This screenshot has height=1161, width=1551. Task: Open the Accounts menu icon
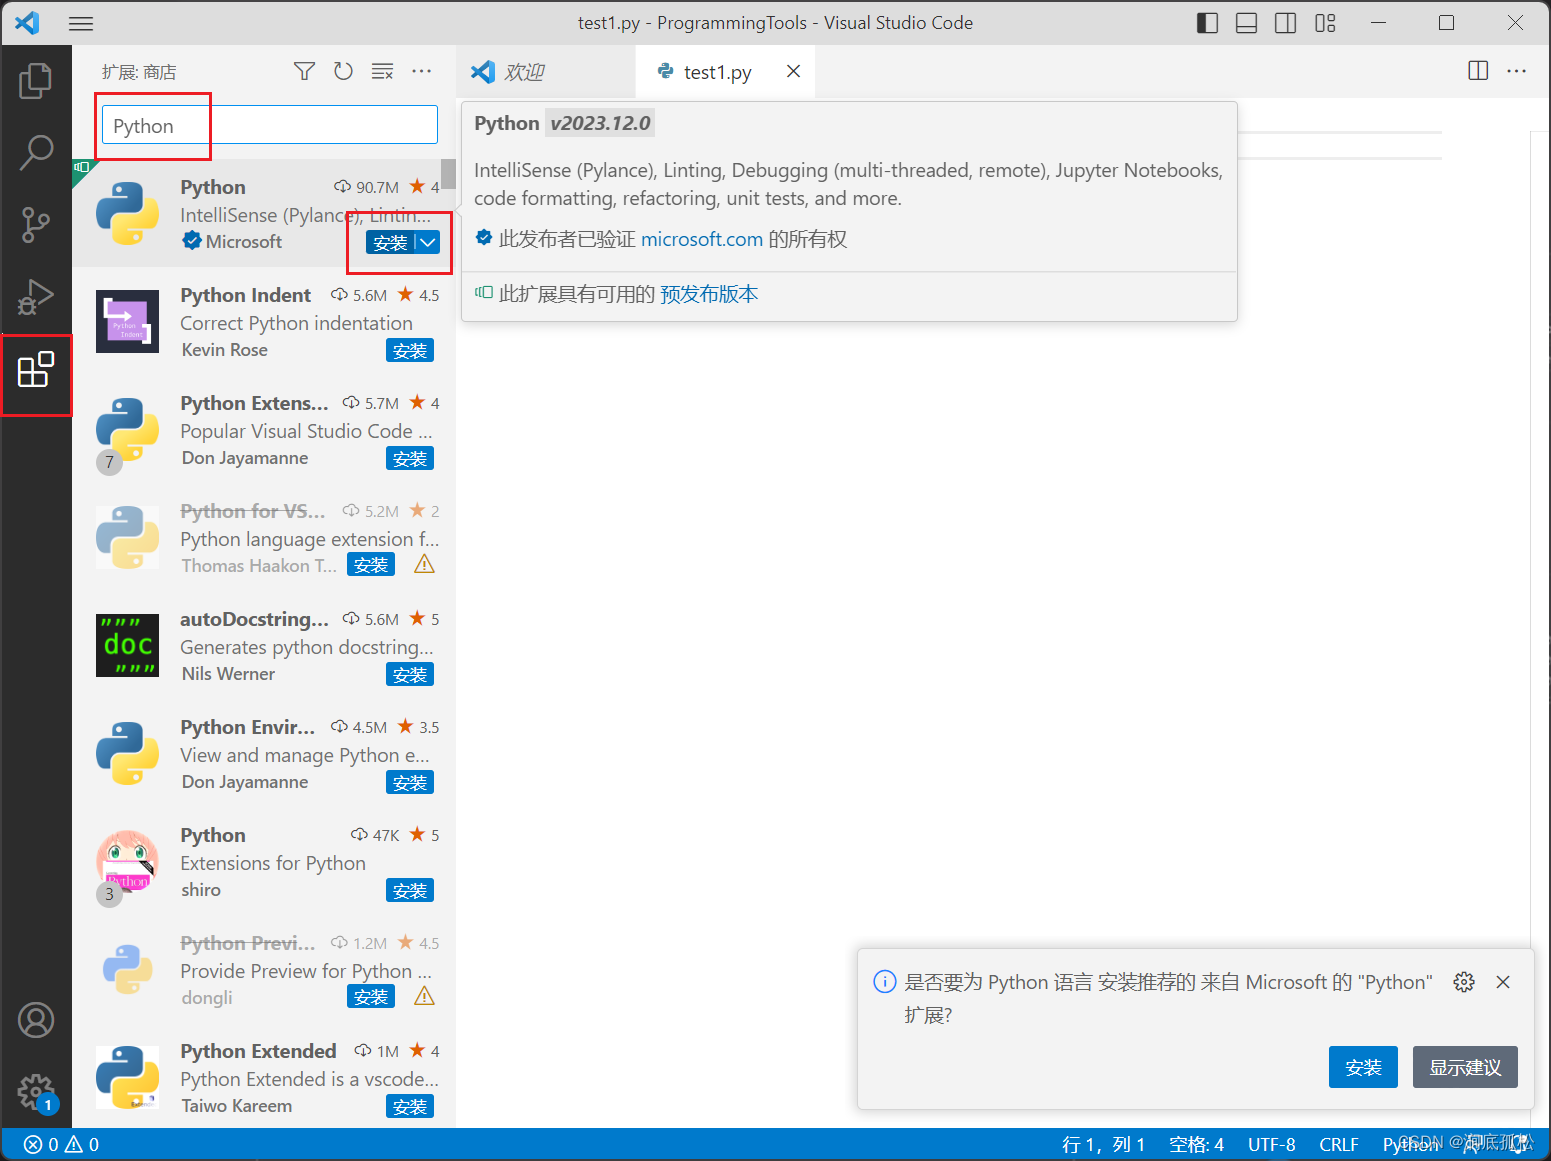tap(36, 1020)
